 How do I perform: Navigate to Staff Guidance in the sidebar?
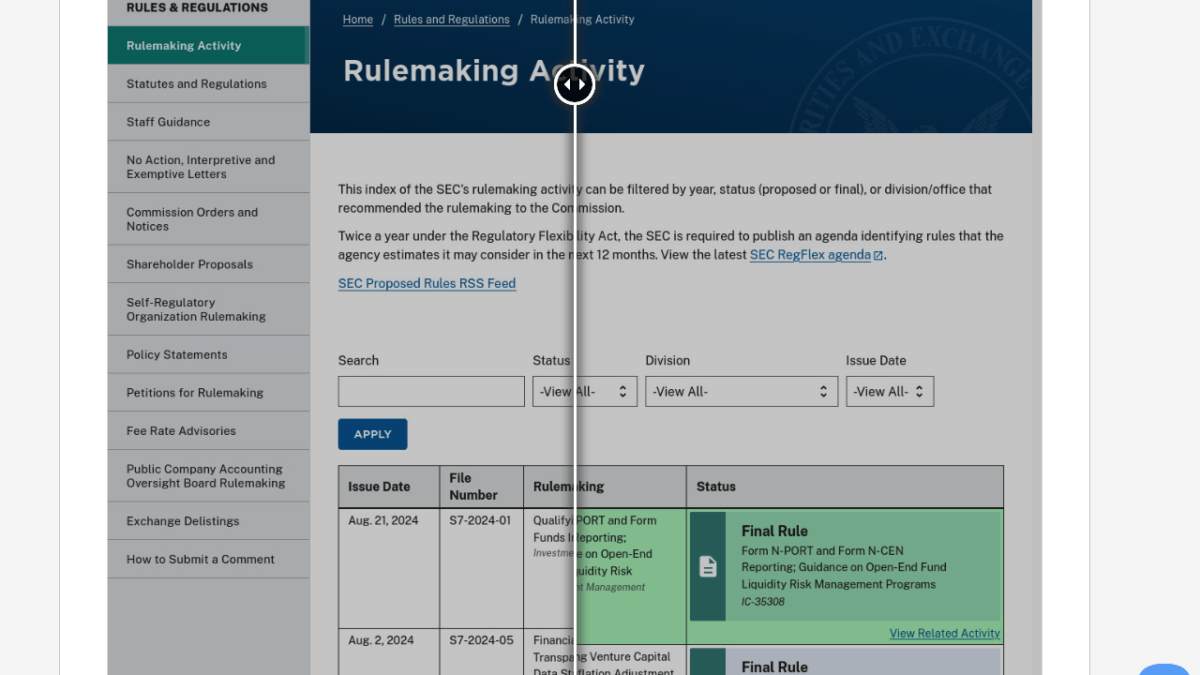(168, 122)
